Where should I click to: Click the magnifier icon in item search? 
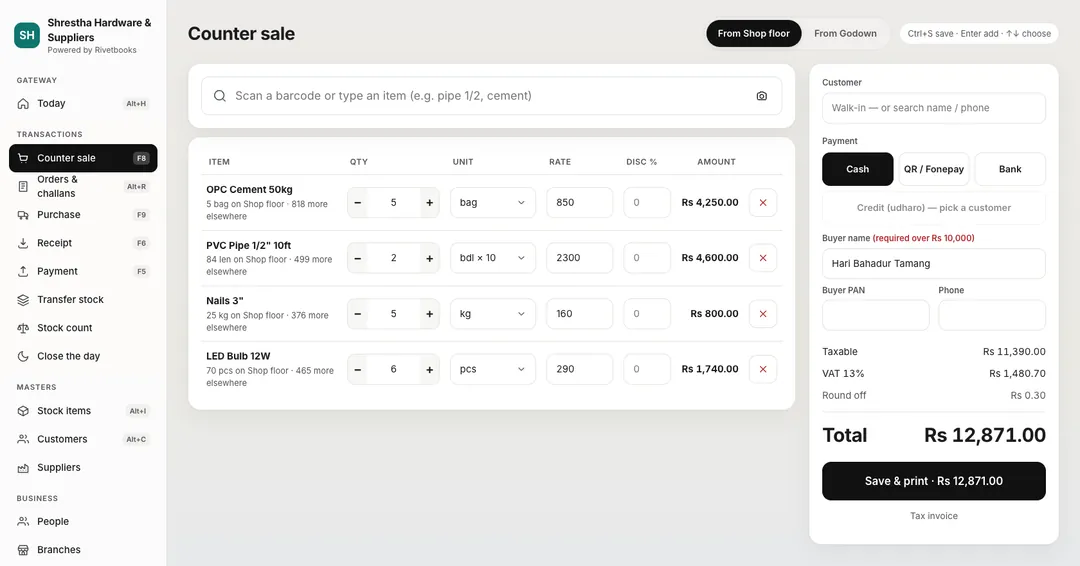[x=220, y=96]
